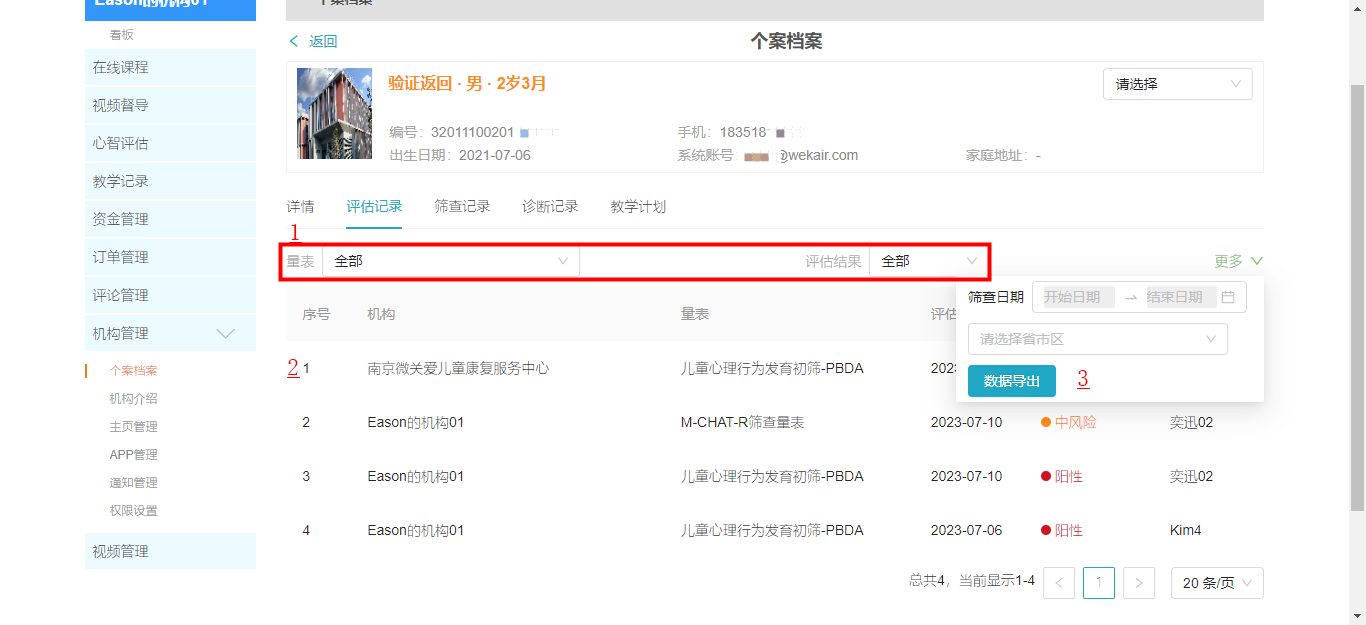Switch to the 评估记录 tab
Image resolution: width=1366 pixels, height=625 pixels.
pyautogui.click(x=374, y=207)
